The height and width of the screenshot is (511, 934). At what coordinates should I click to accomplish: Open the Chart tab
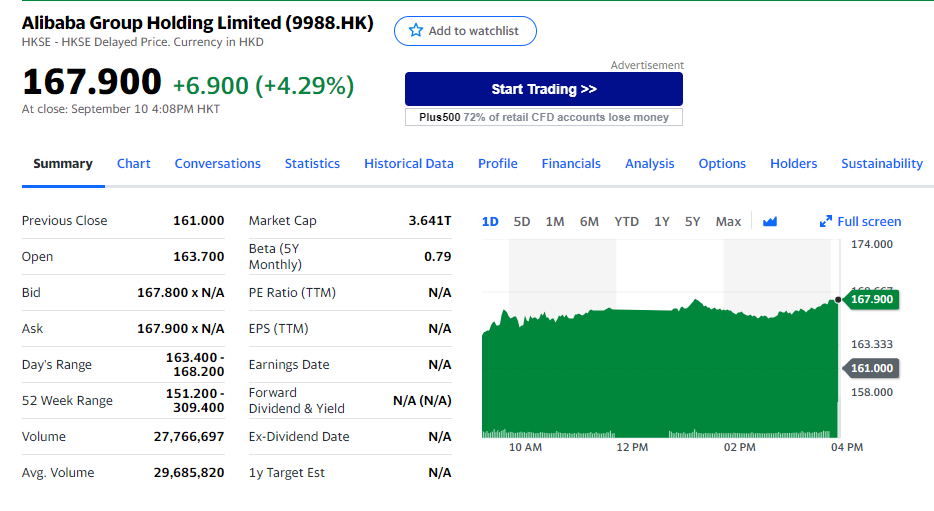[x=133, y=164]
